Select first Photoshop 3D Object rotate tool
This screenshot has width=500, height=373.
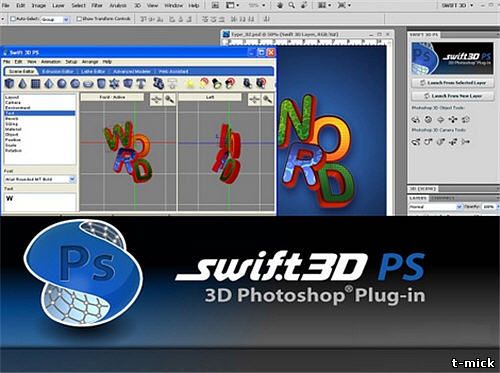pos(416,119)
